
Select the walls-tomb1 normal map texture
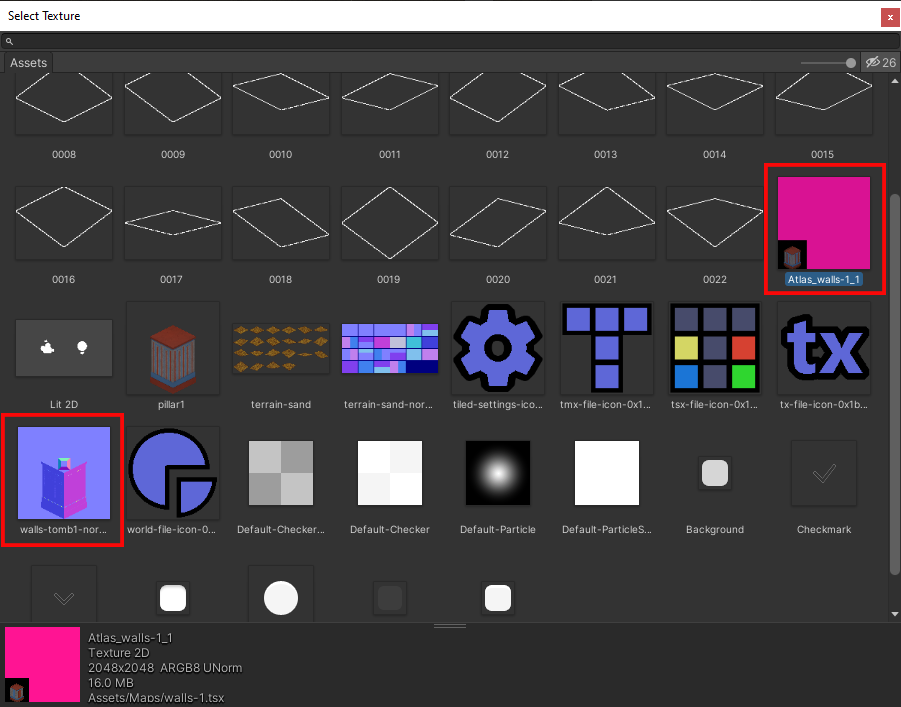(62, 473)
